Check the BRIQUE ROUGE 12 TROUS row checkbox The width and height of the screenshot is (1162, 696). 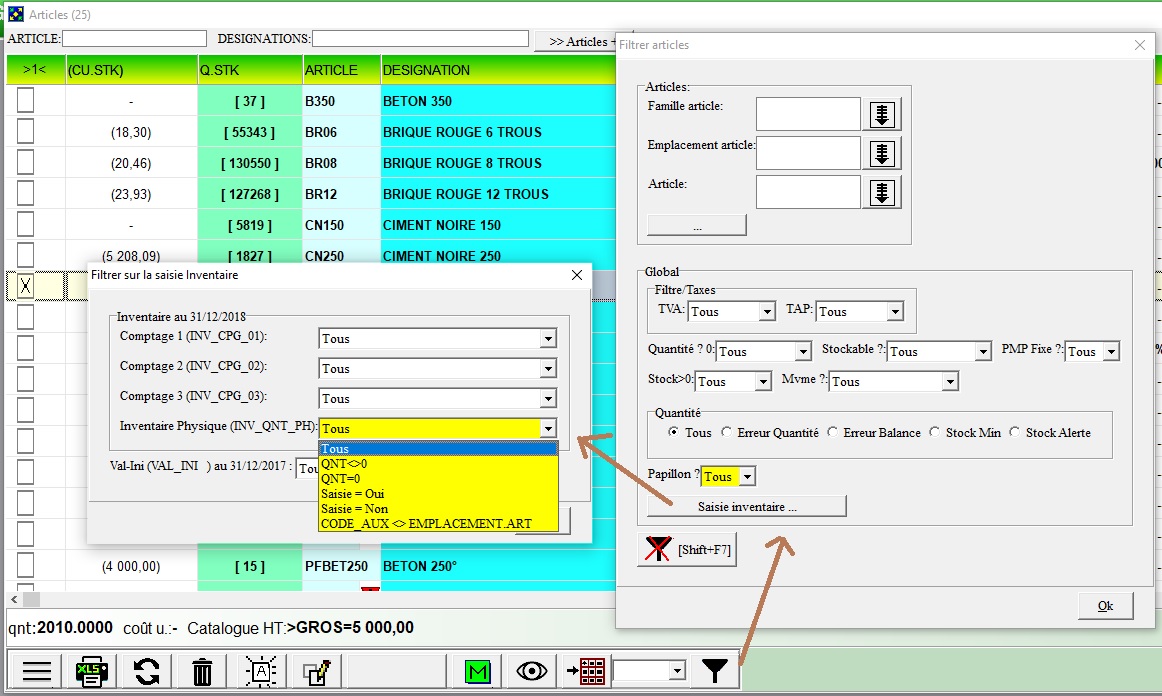click(25, 193)
